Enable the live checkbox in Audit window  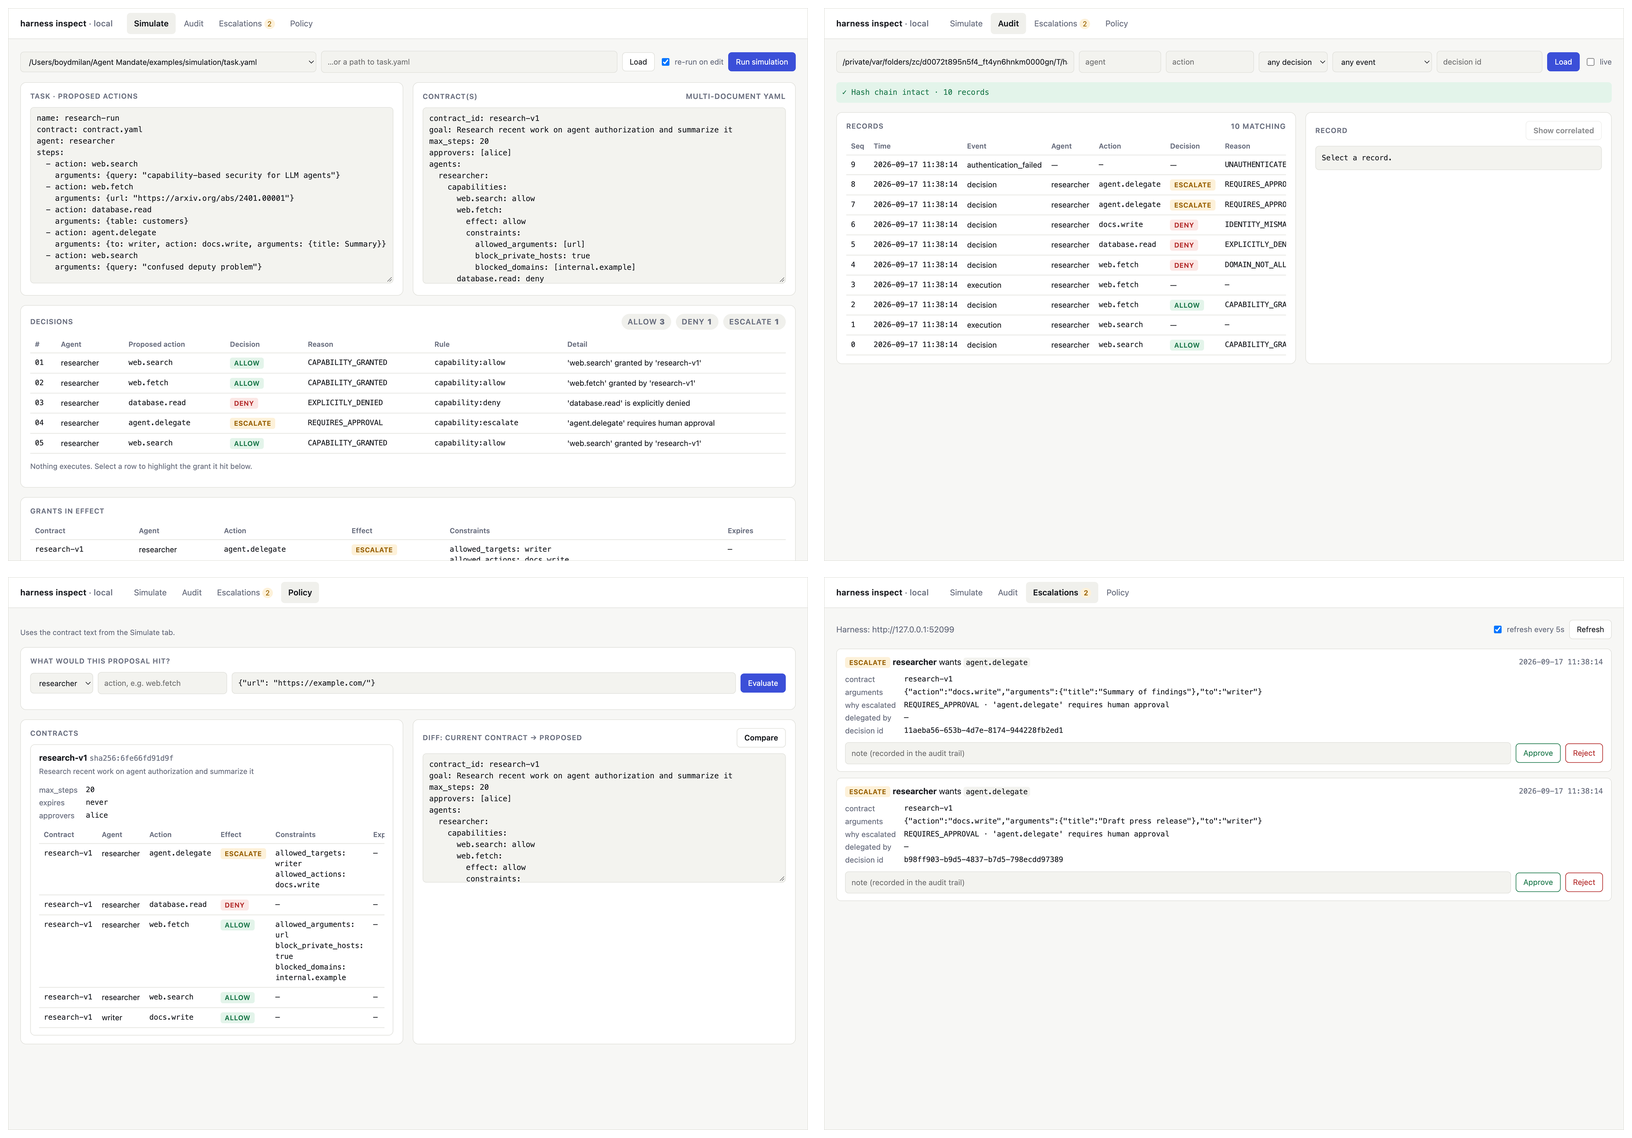[x=1590, y=62]
